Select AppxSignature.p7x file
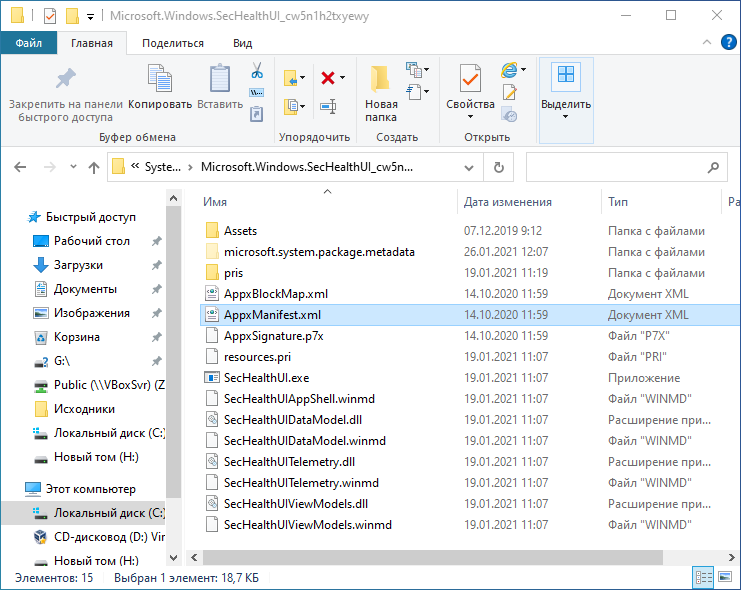The image size is (741, 590). coord(274,336)
